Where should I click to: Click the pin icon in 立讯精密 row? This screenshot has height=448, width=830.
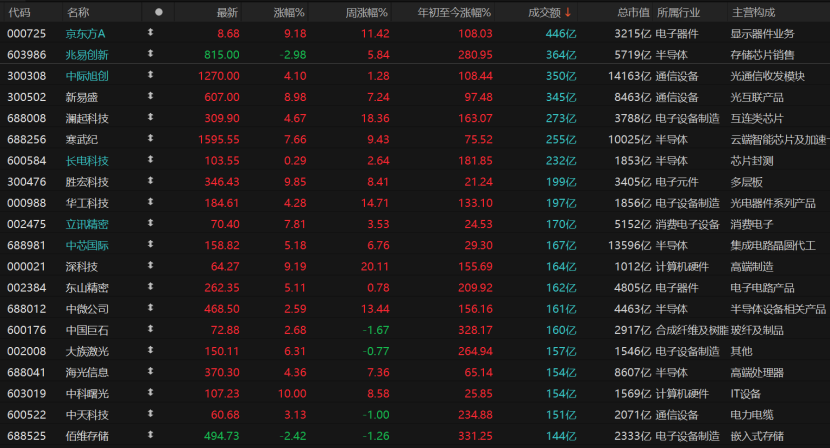click(150, 223)
